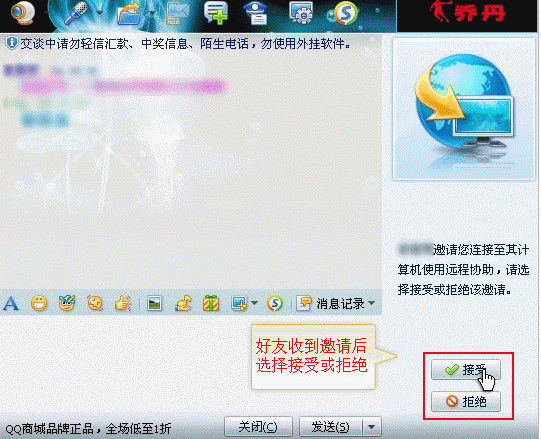This screenshot has width=541, height=439.
Task: Click the 关闭(C) close chat button
Action: [x=258, y=427]
